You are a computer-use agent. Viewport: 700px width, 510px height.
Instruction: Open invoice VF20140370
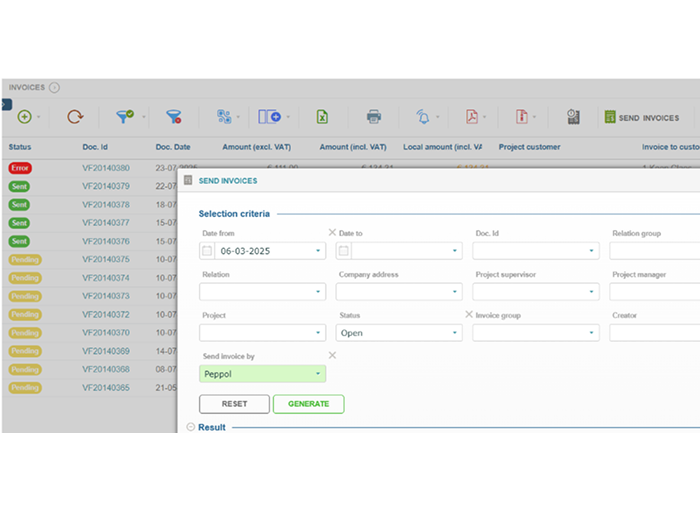106,333
